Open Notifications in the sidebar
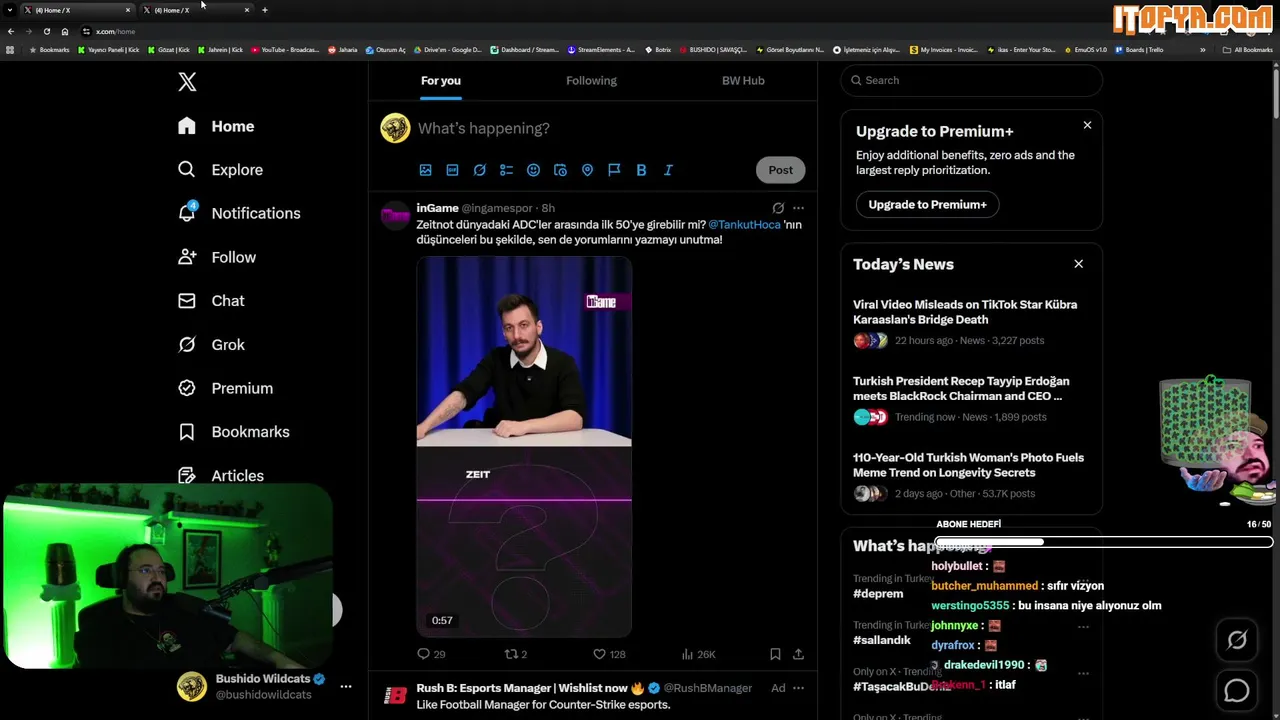Viewport: 1280px width, 720px height. click(238, 213)
